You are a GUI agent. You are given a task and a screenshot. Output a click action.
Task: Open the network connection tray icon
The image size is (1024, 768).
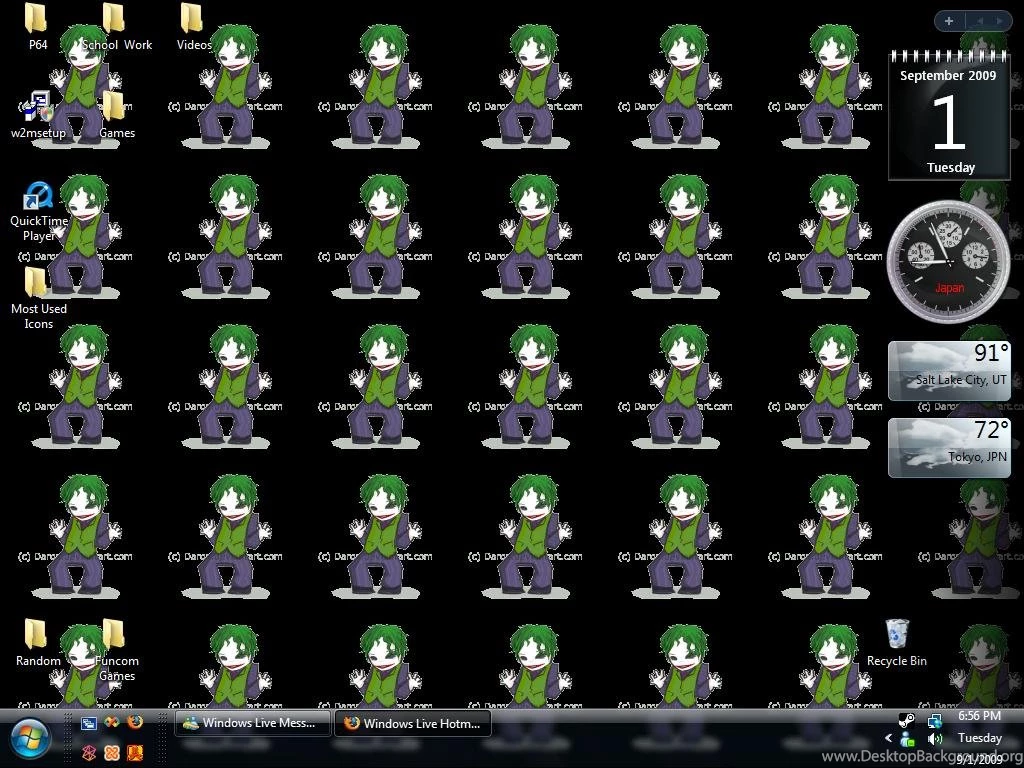(935, 719)
